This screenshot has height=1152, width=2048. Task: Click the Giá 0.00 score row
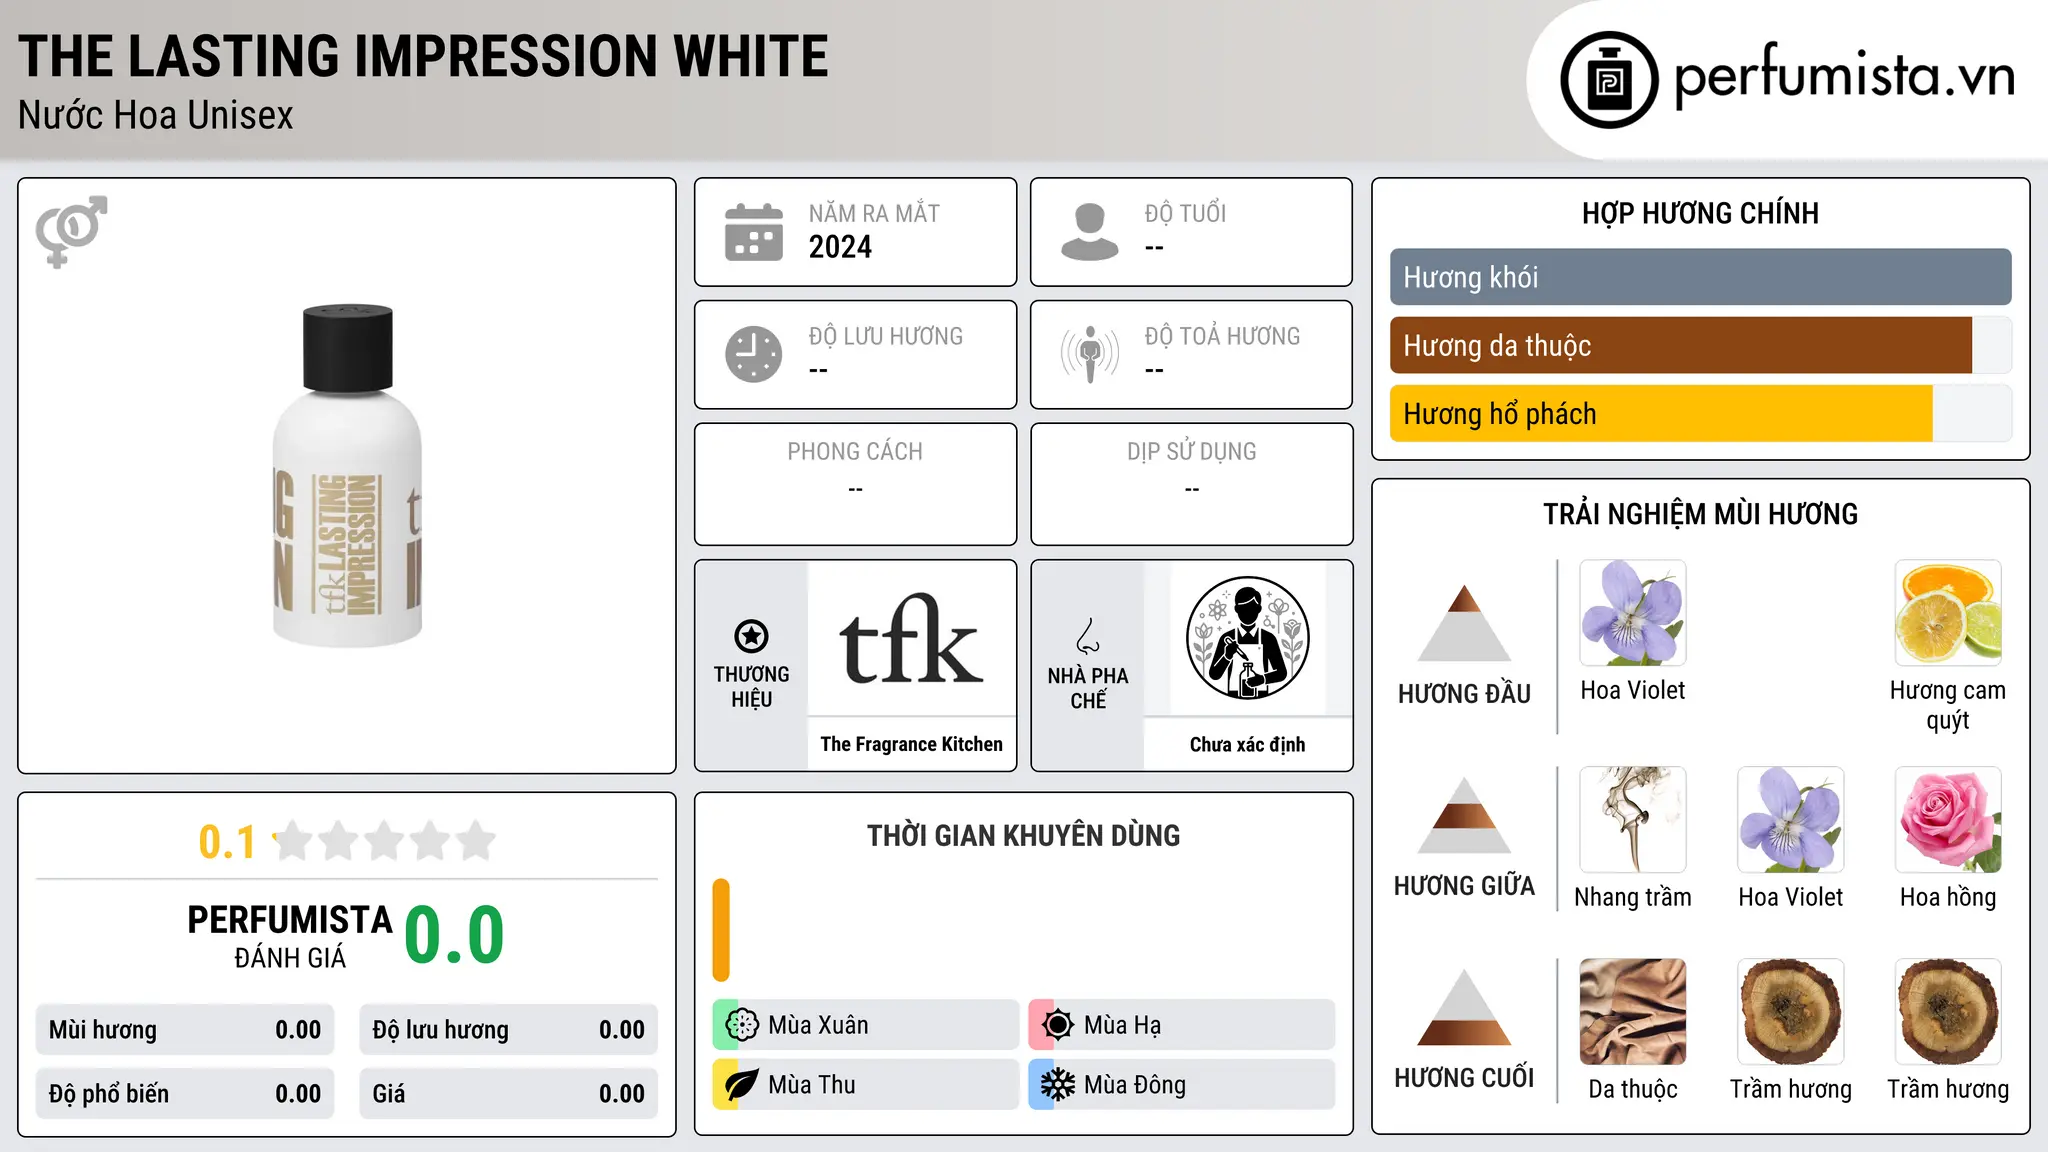click(x=508, y=1094)
